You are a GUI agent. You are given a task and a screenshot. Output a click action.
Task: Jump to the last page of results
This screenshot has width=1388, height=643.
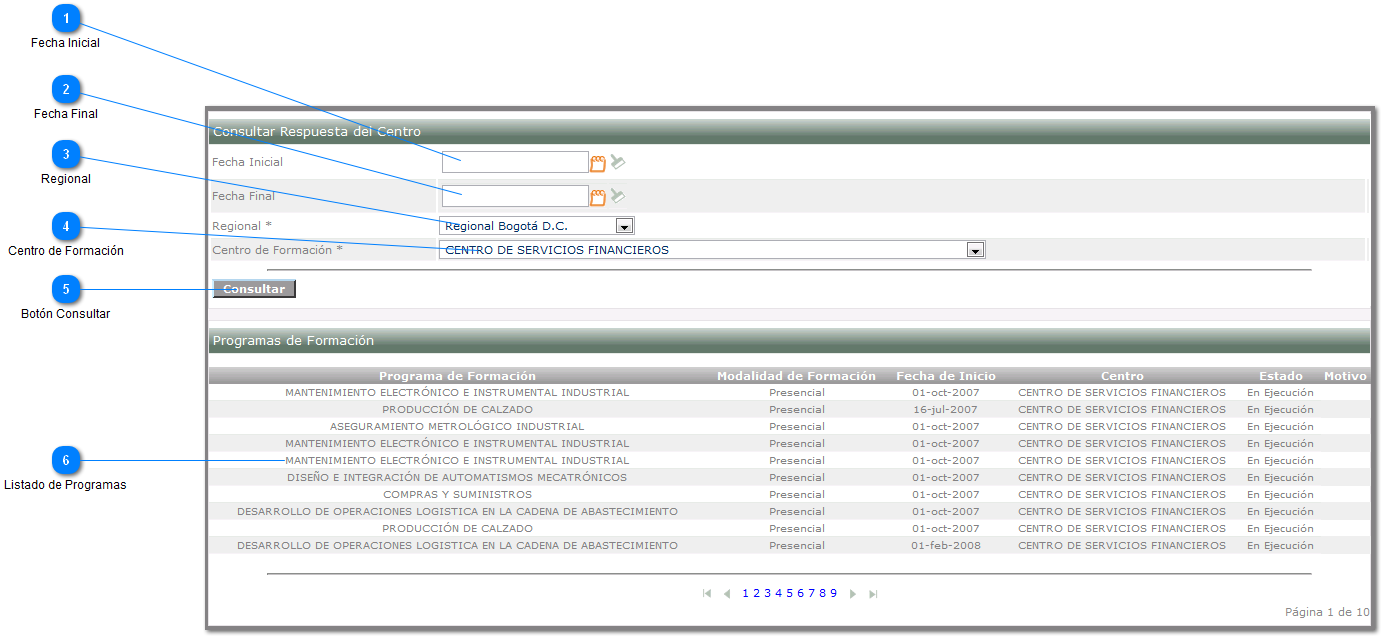(873, 594)
